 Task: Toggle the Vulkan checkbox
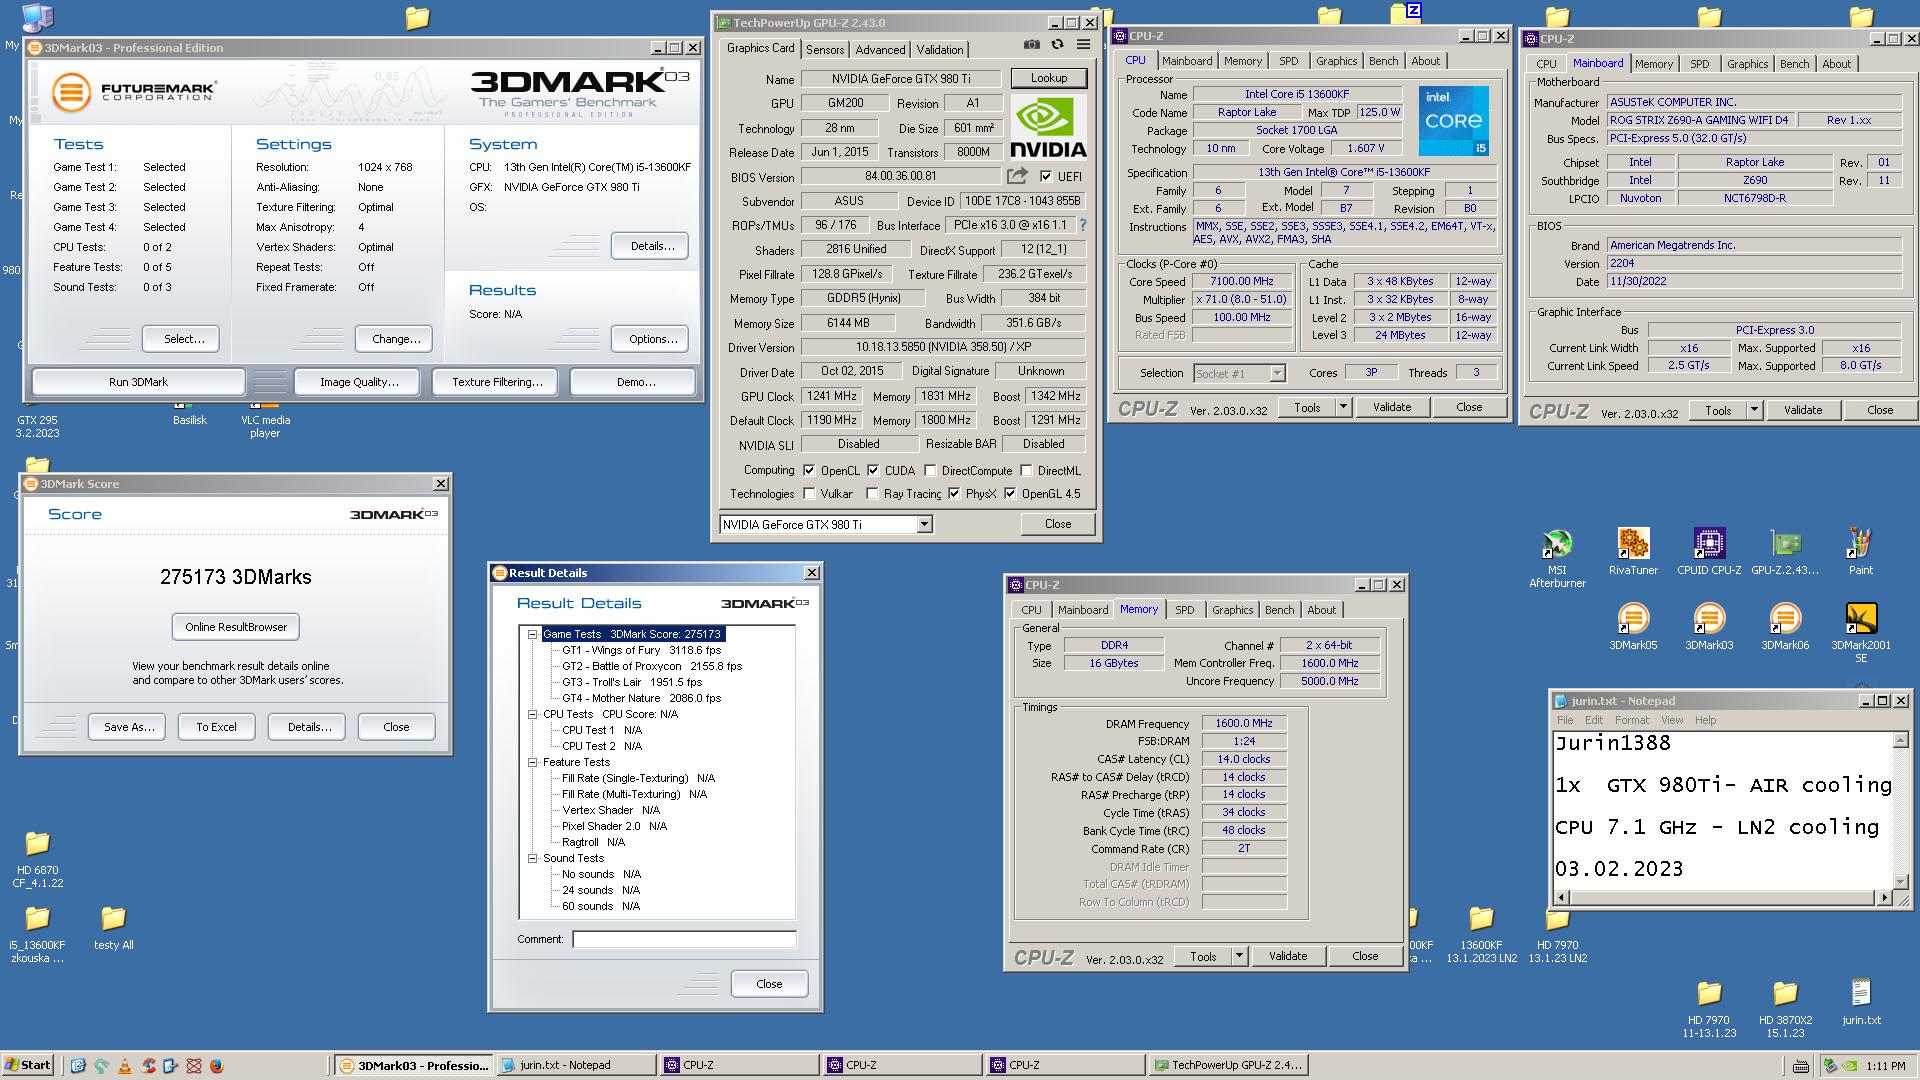coord(809,493)
